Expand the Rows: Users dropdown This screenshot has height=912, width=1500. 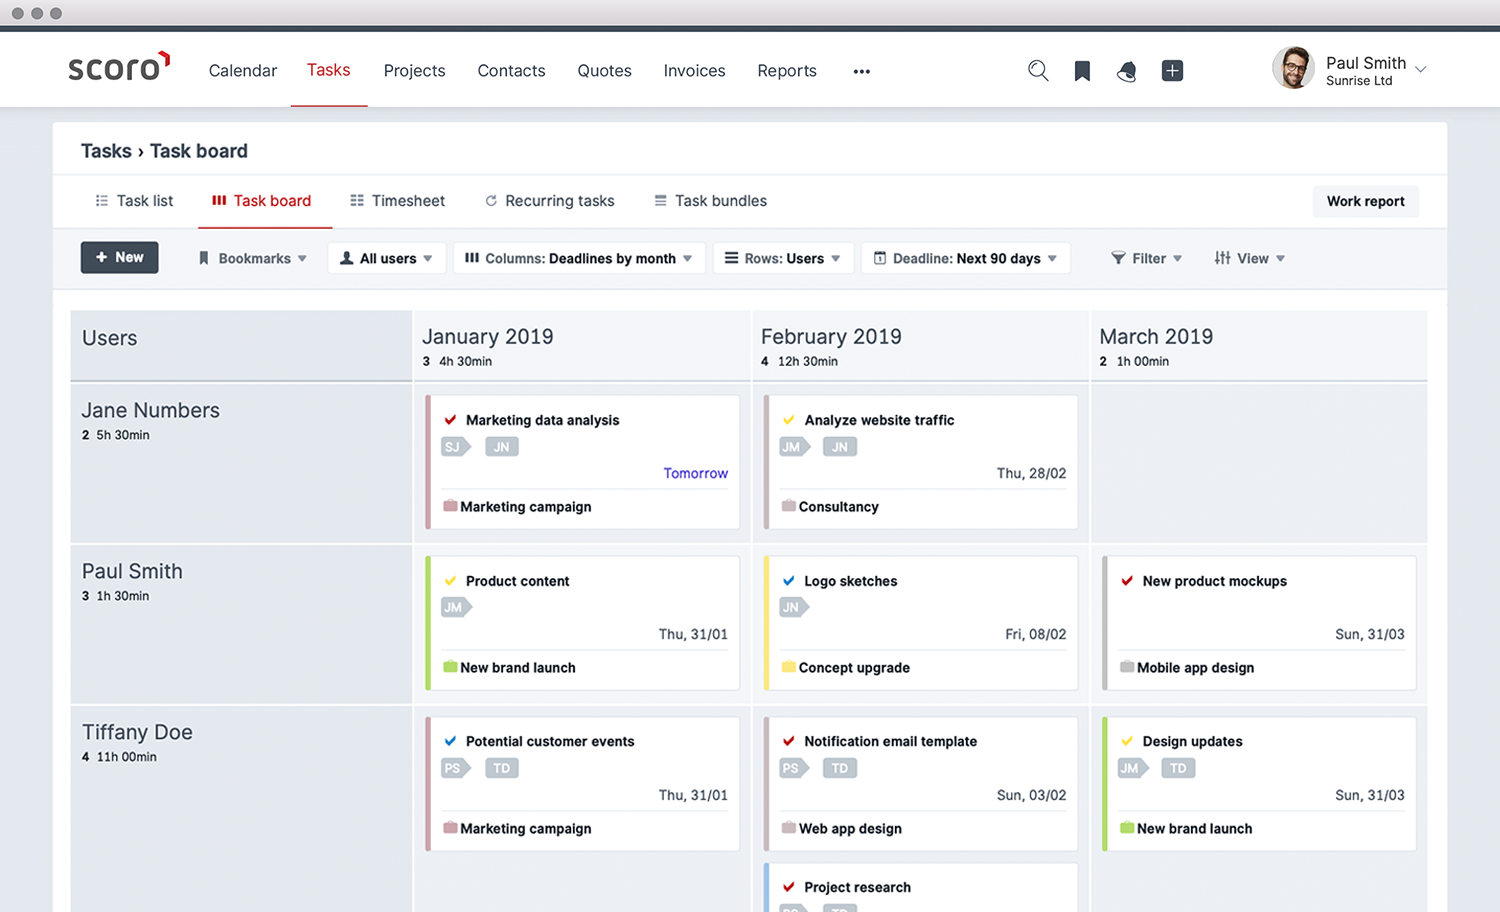pos(783,258)
